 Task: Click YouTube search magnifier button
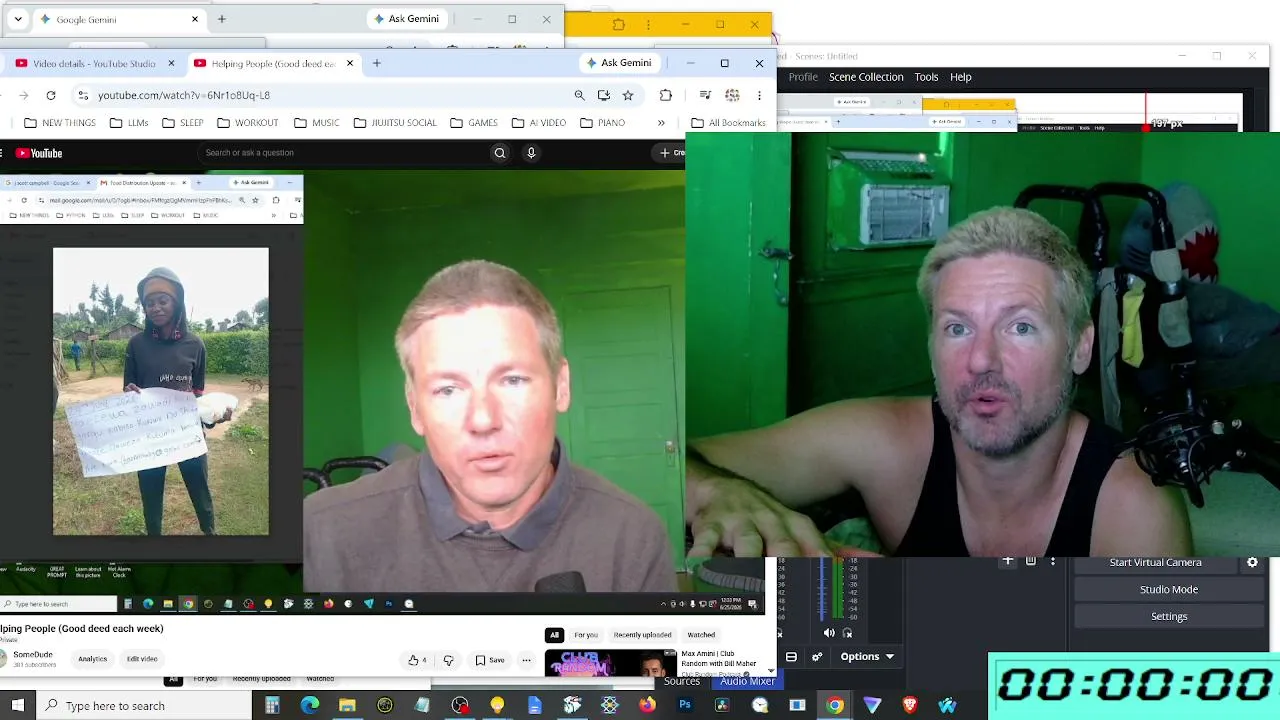(x=500, y=153)
